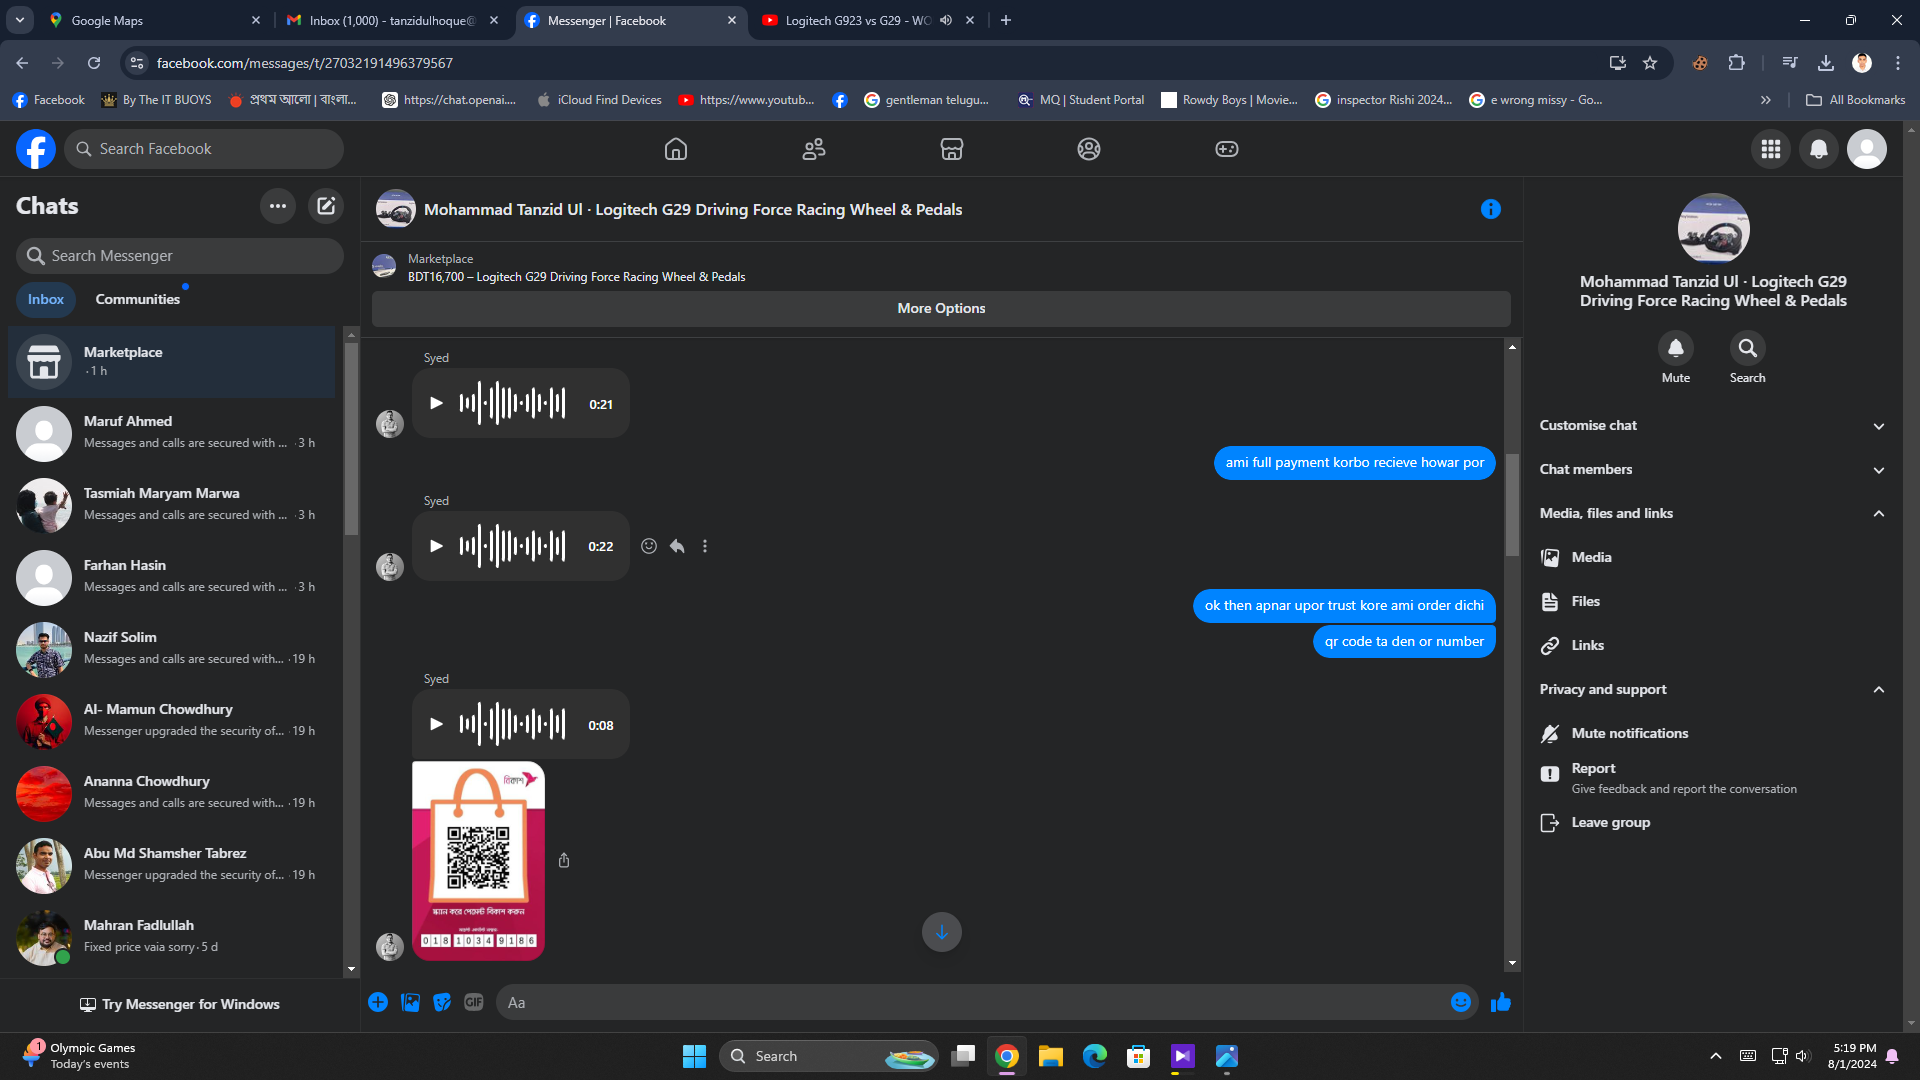Open Maruf Ahmed chat

[172, 433]
